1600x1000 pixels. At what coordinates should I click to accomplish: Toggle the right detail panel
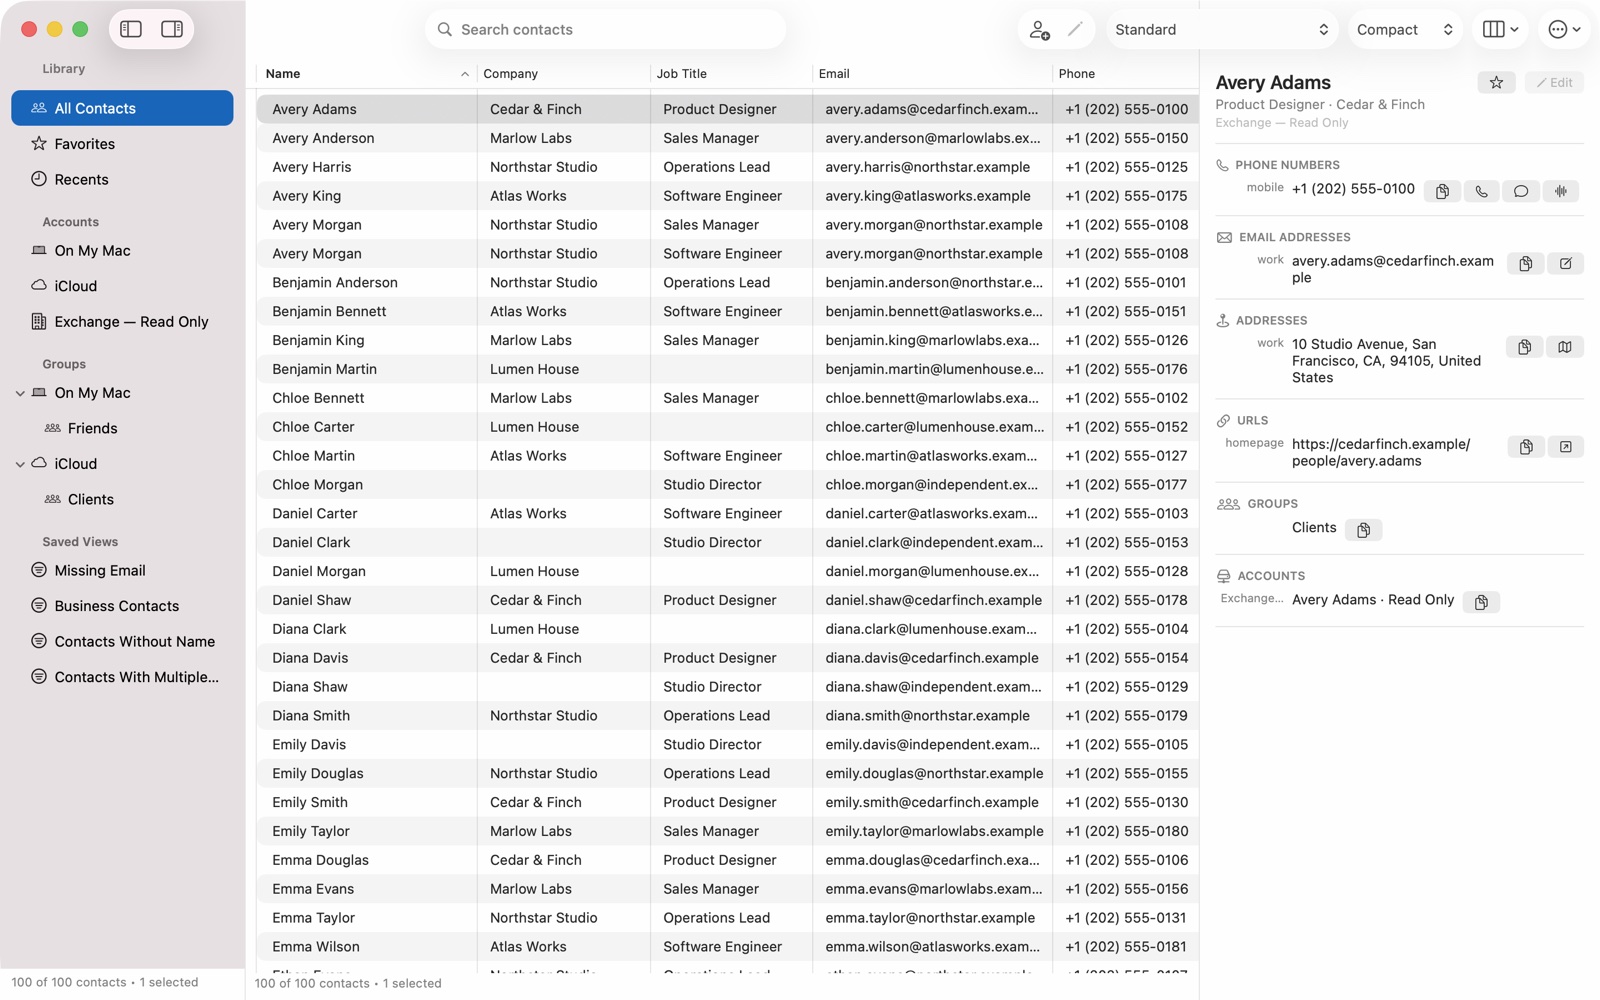[x=172, y=29]
